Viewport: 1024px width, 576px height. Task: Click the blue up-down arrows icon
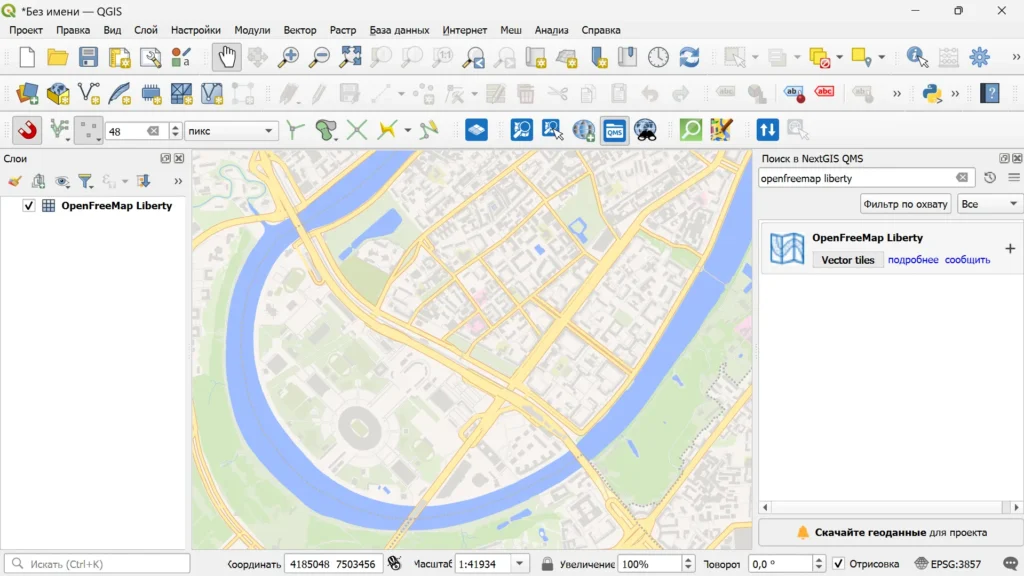point(767,130)
